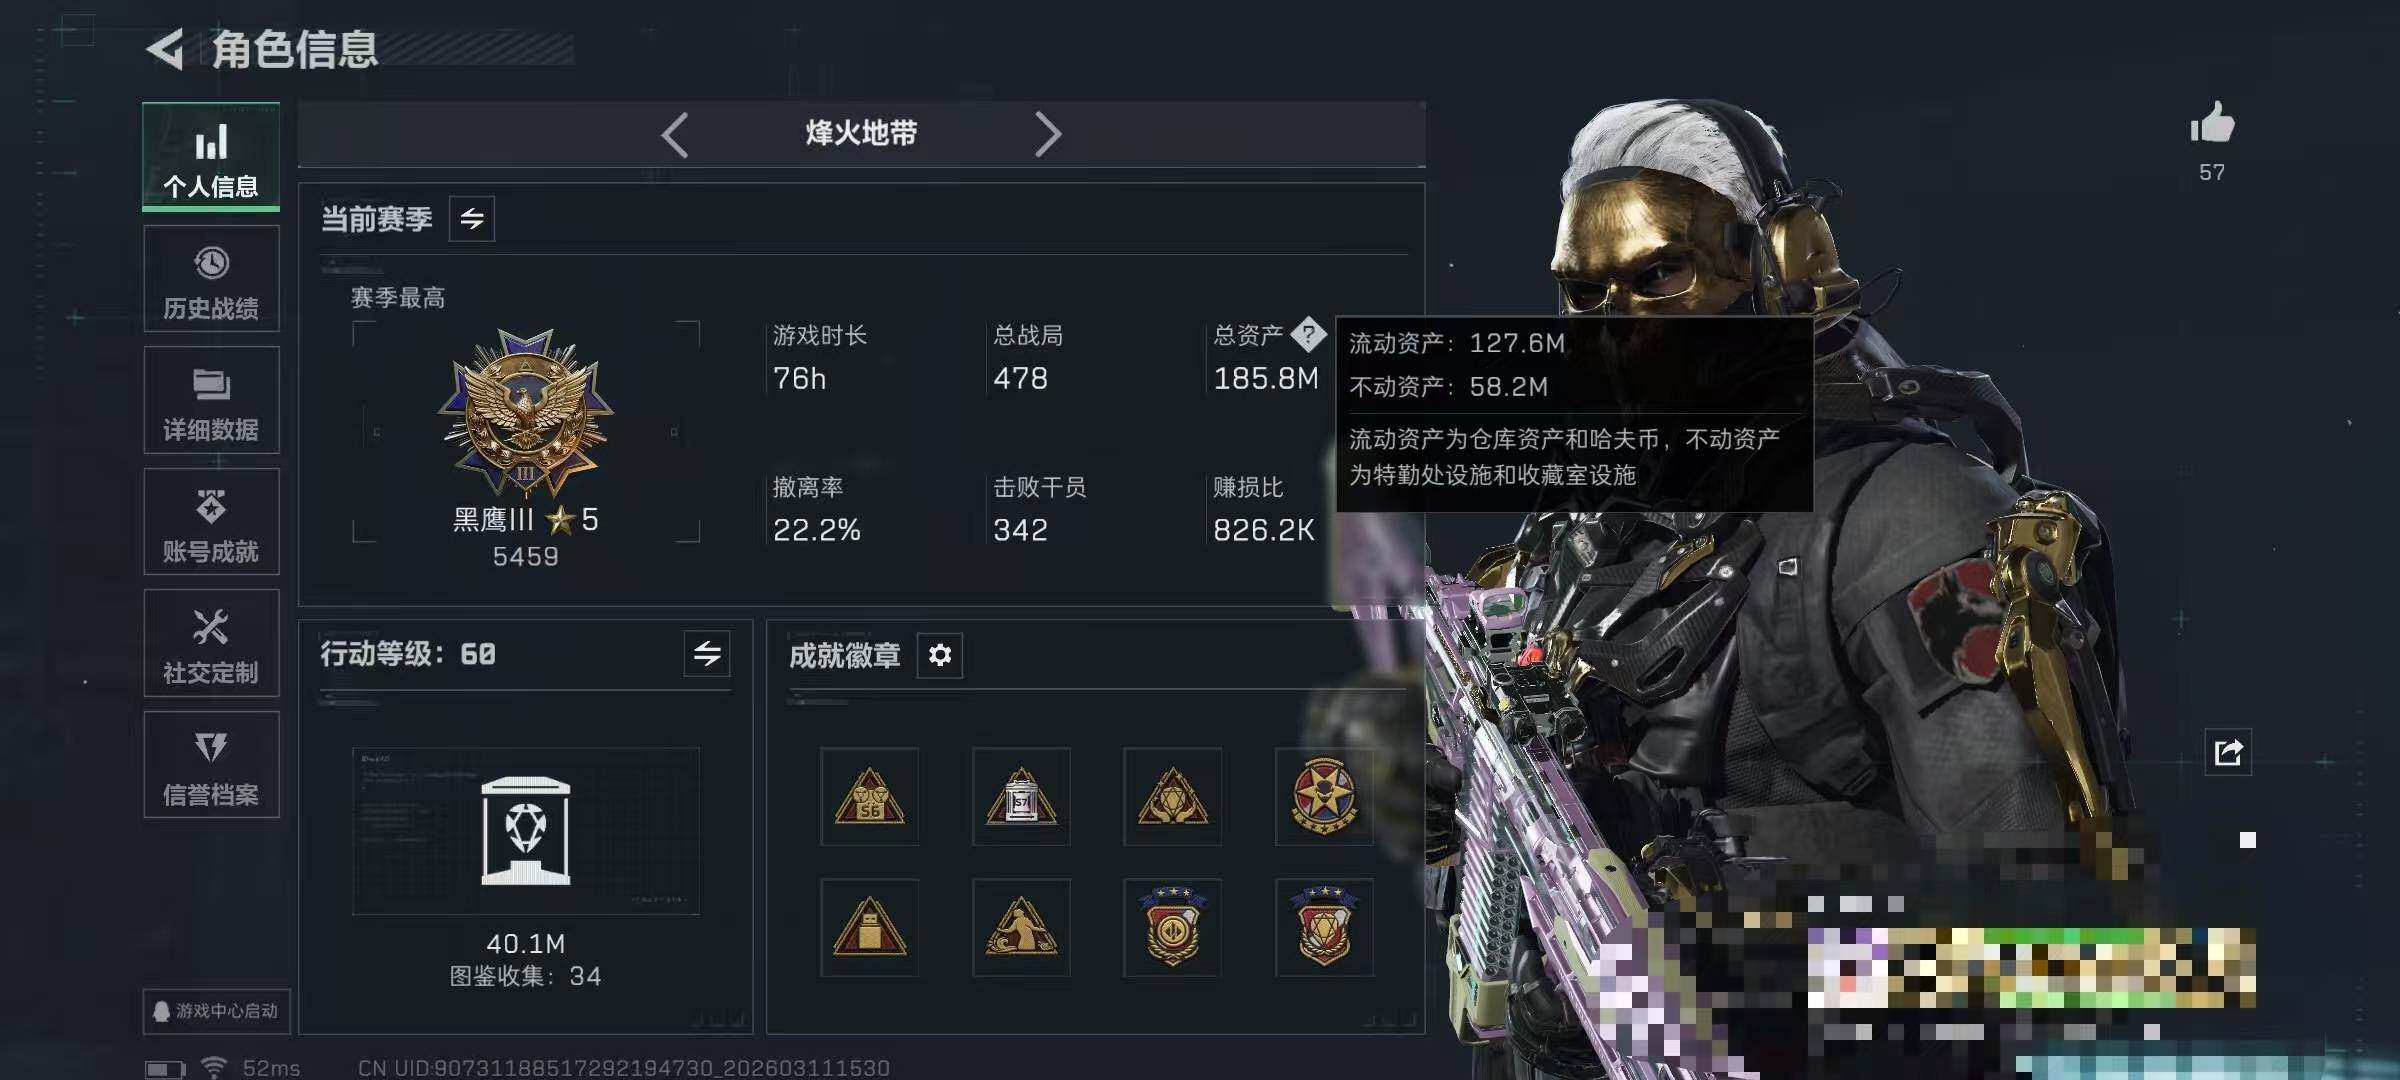Open the collection showcase thumbnail 40.1M

(526, 831)
